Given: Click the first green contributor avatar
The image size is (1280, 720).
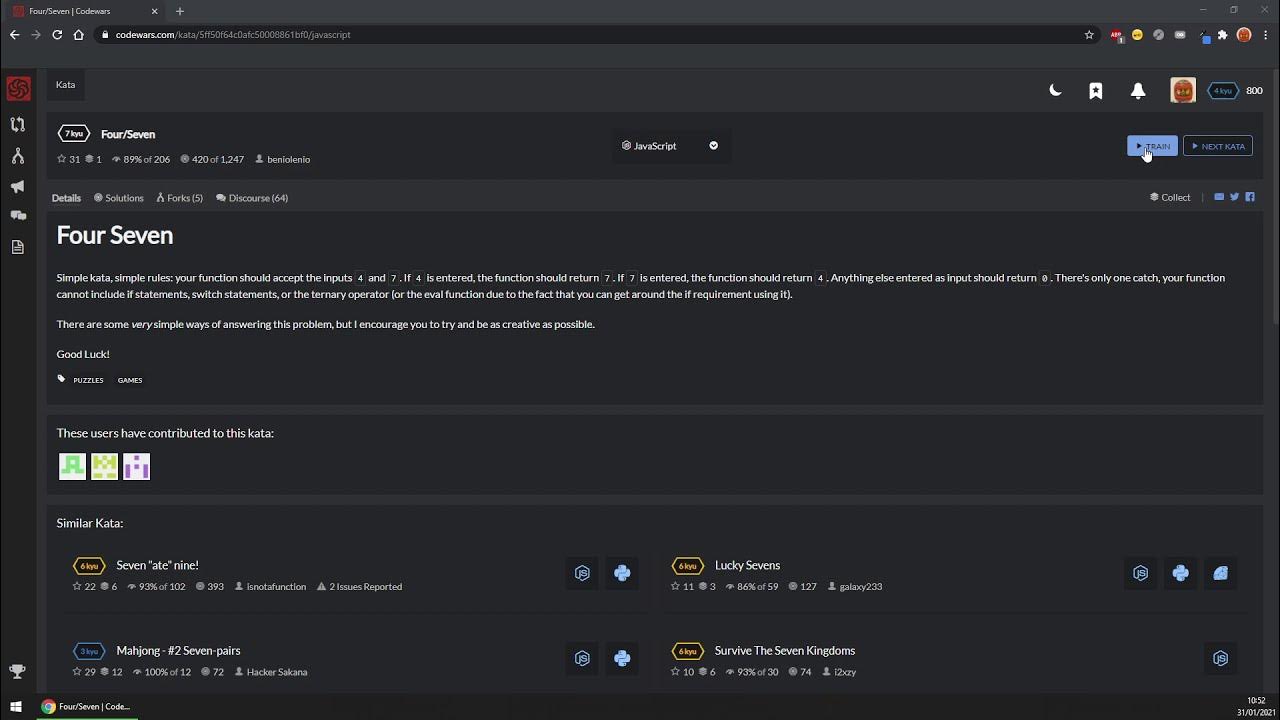Looking at the screenshot, I should 72,467.
